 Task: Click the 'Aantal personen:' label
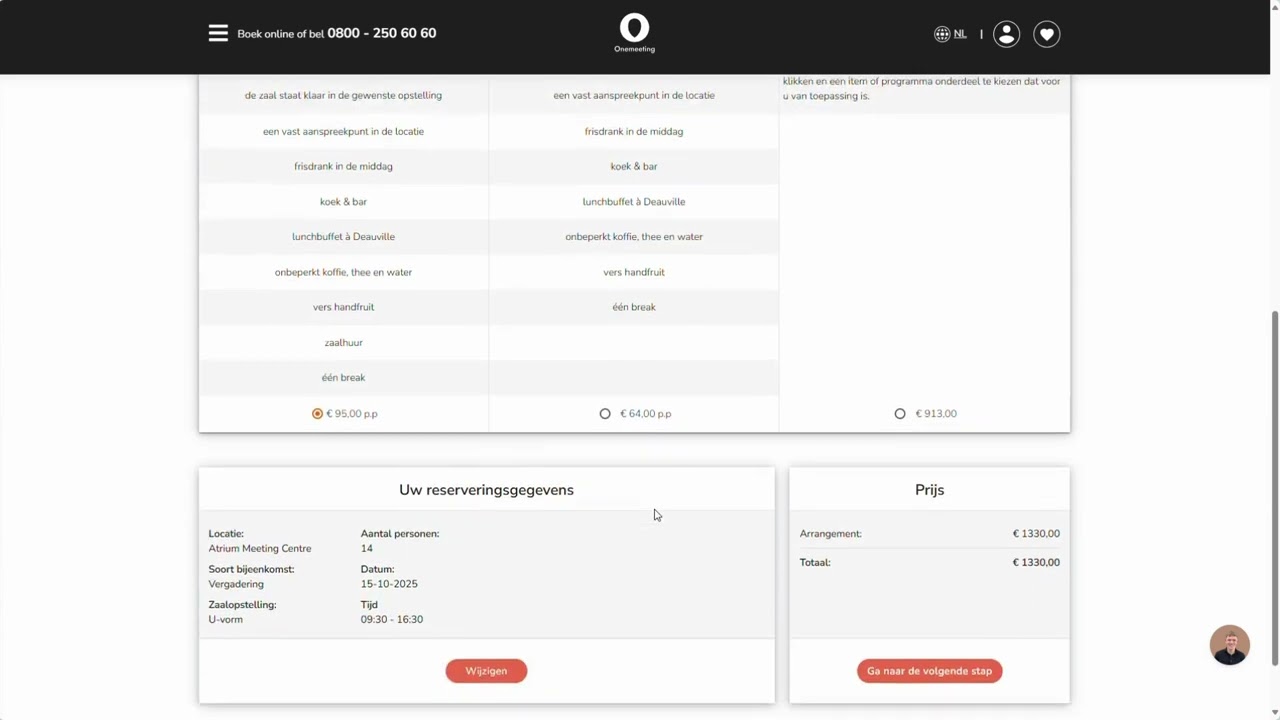coord(400,533)
